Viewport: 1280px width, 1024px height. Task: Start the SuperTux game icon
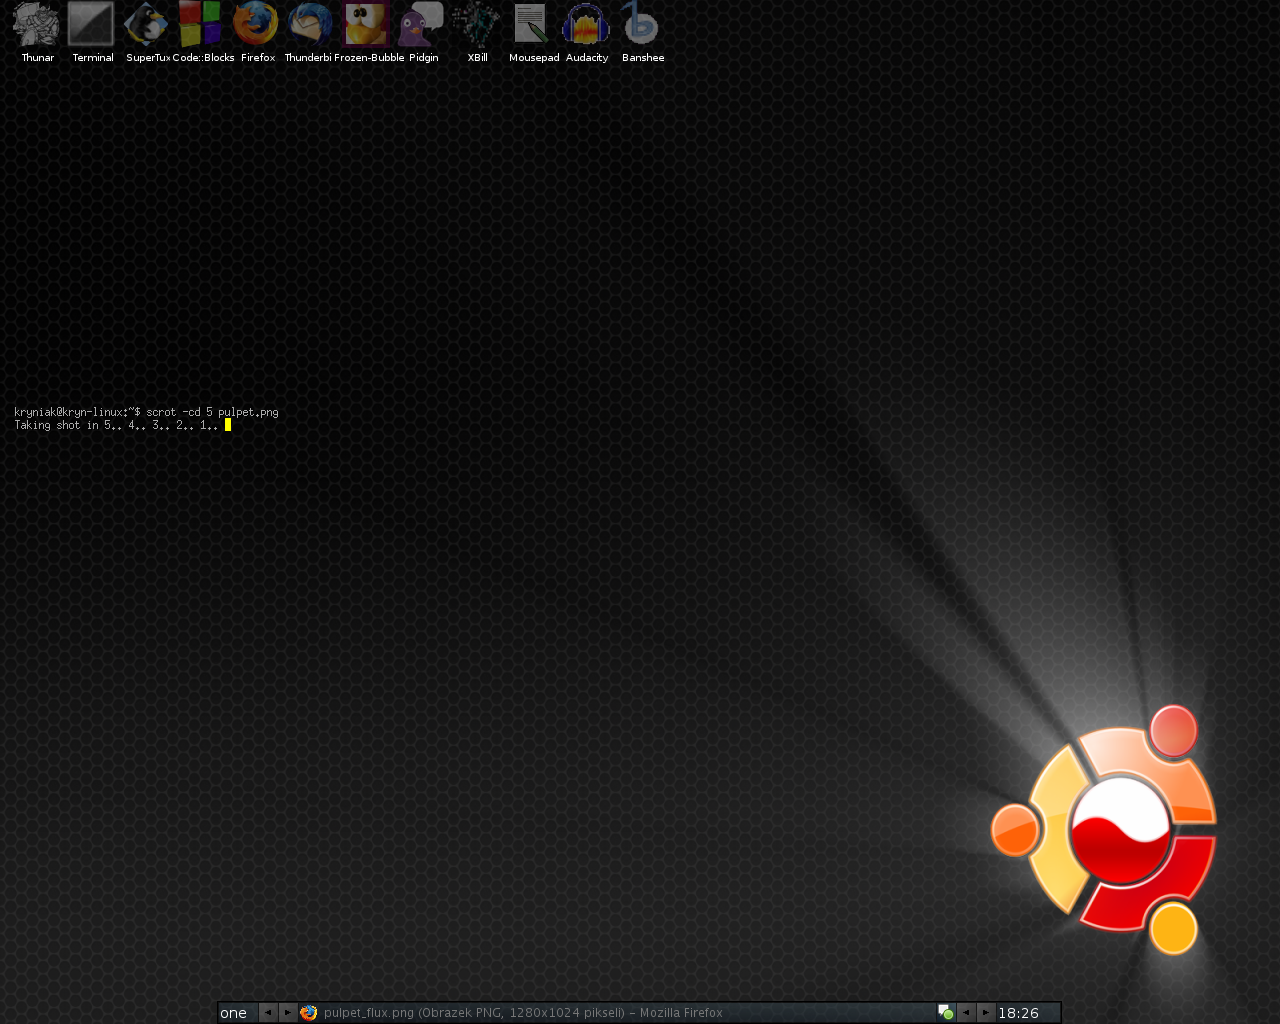click(147, 25)
